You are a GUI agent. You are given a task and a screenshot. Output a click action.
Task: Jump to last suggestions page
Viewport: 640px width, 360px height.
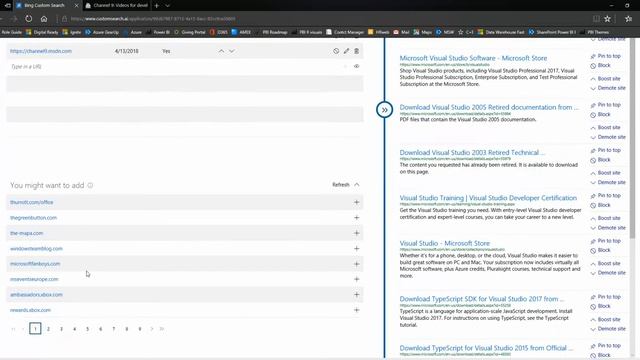162,329
